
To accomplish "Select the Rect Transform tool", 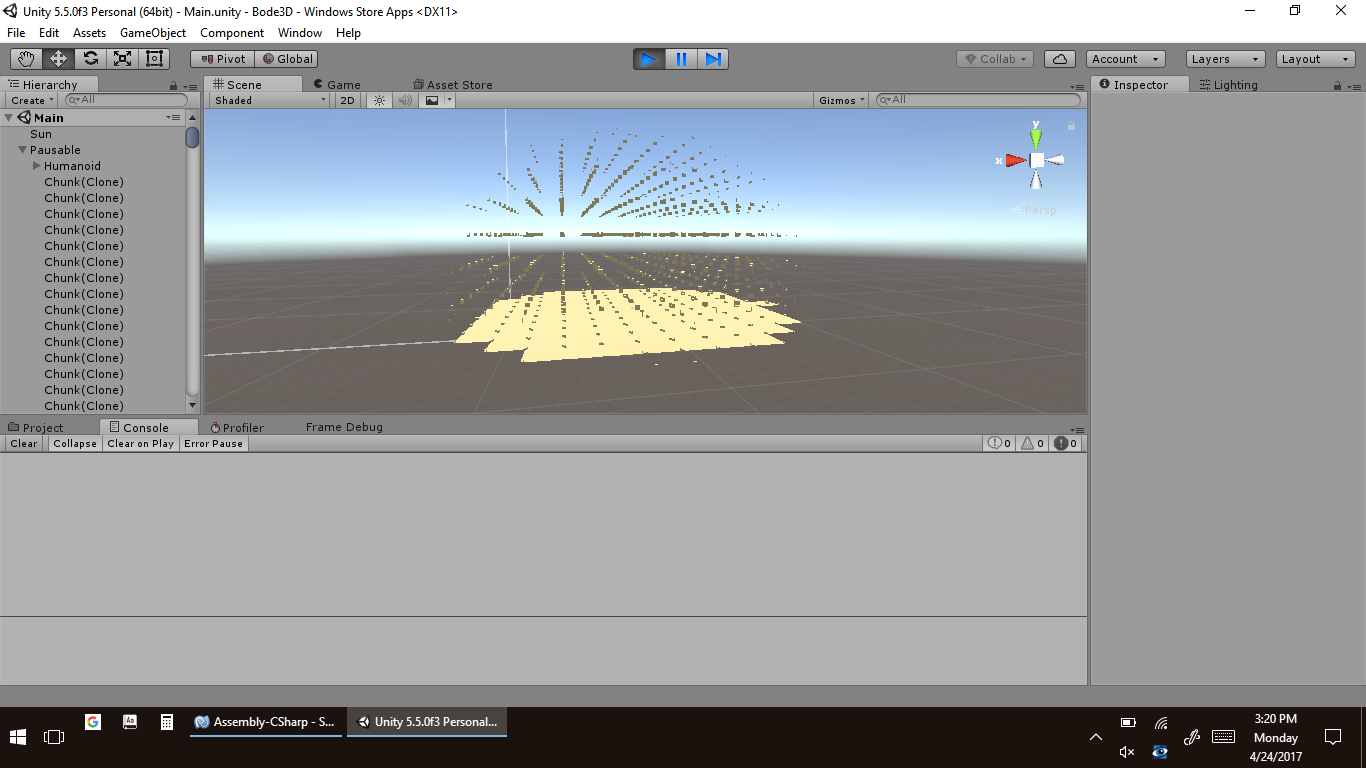I will 154,59.
